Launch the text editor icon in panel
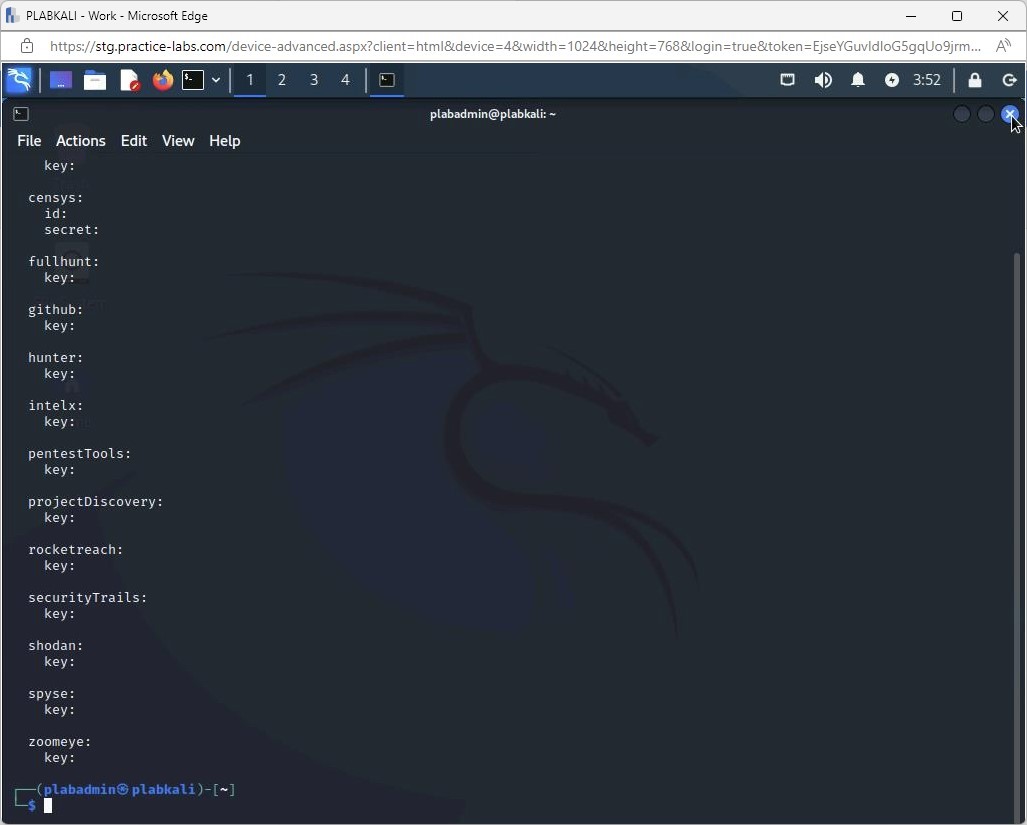 coord(129,80)
